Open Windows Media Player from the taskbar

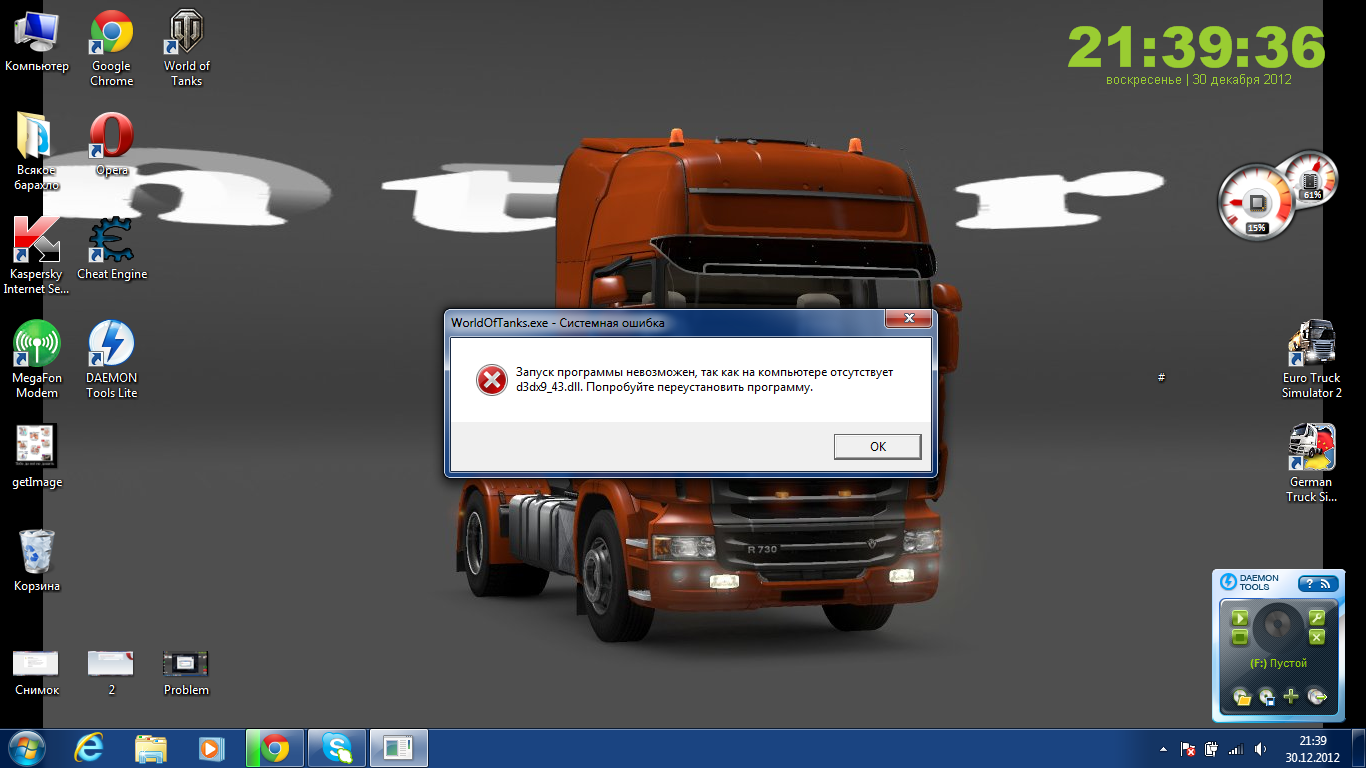pyautogui.click(x=212, y=748)
